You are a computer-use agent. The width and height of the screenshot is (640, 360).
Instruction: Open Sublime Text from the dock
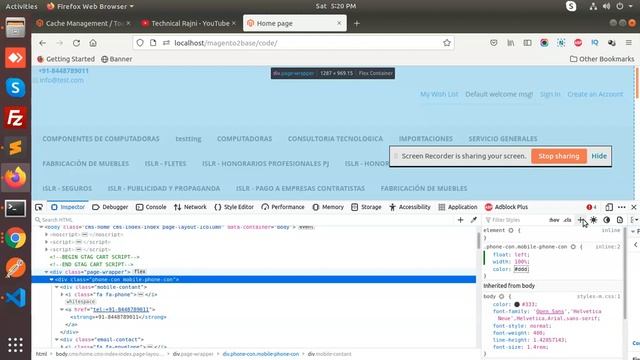(16, 148)
